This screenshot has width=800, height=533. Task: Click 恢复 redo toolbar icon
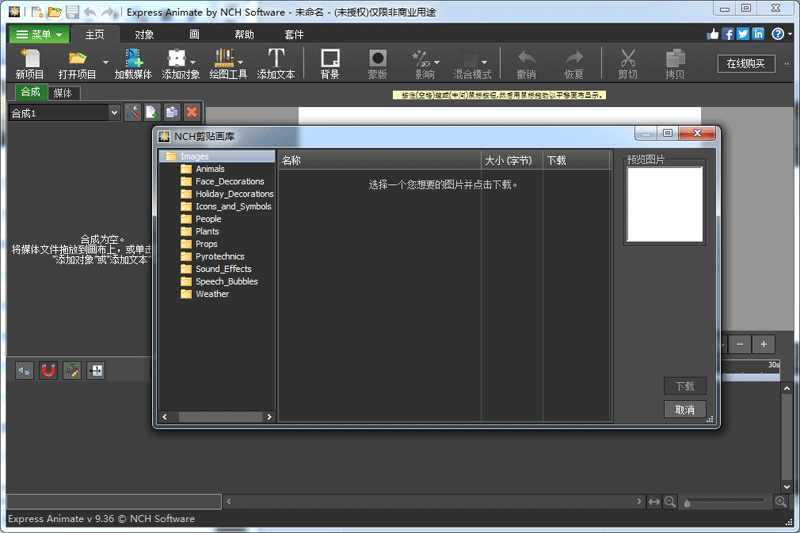(573, 64)
